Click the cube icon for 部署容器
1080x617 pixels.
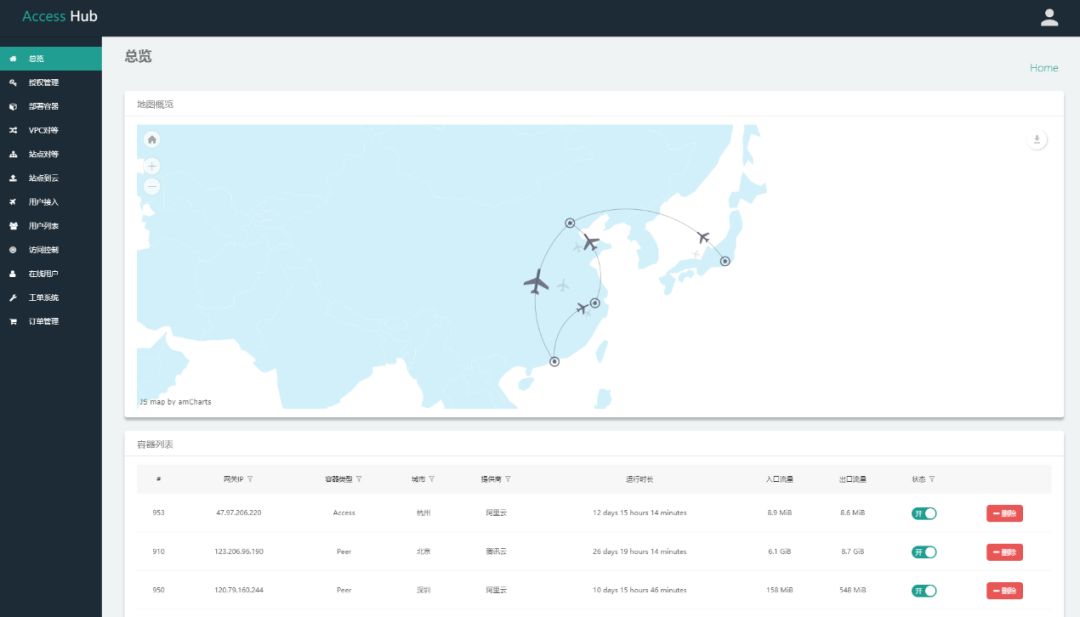point(13,107)
